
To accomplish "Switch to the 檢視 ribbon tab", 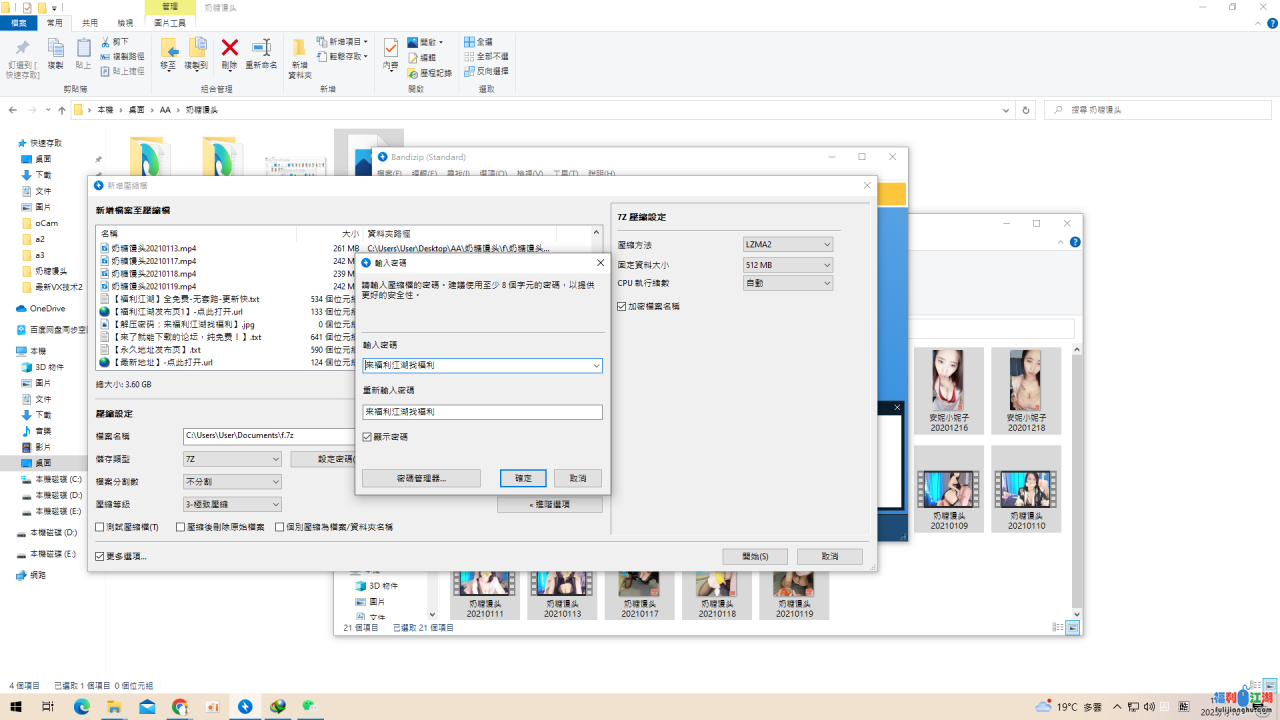I will pyautogui.click(x=125, y=22).
